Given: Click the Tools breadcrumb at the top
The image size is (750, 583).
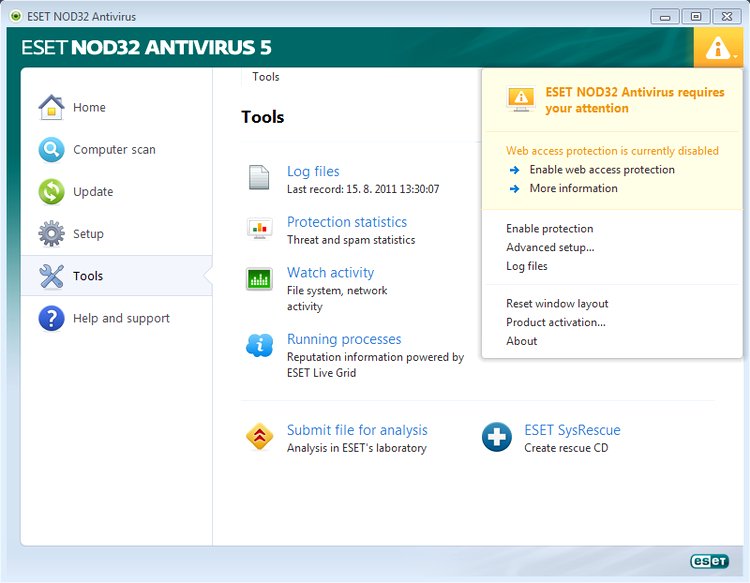Looking at the screenshot, I should [x=265, y=77].
